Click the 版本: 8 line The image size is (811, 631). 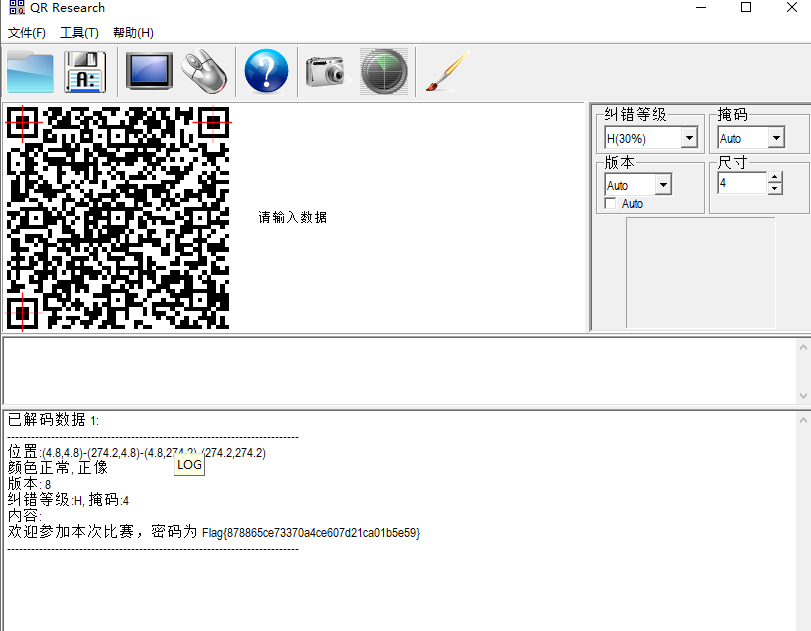[29, 484]
